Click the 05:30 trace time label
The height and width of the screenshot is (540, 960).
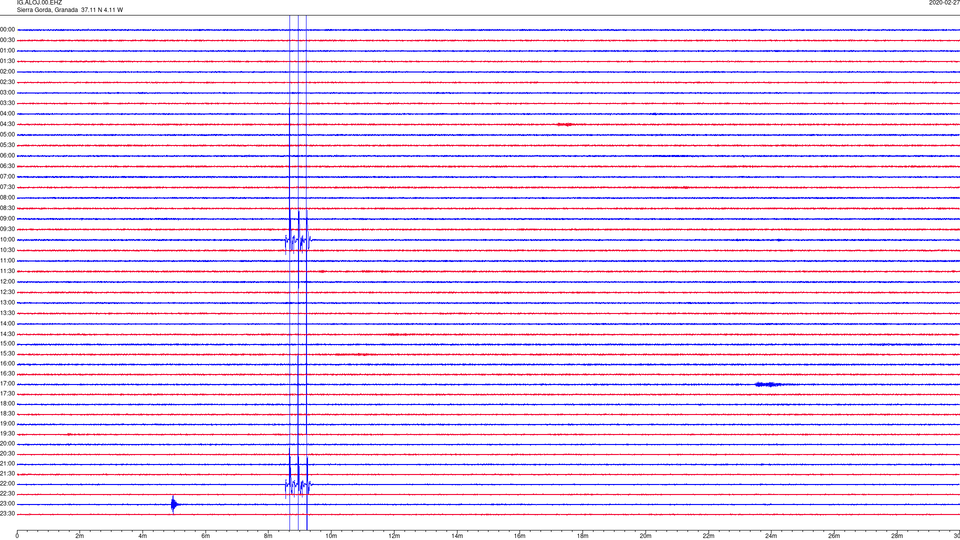click(7, 145)
